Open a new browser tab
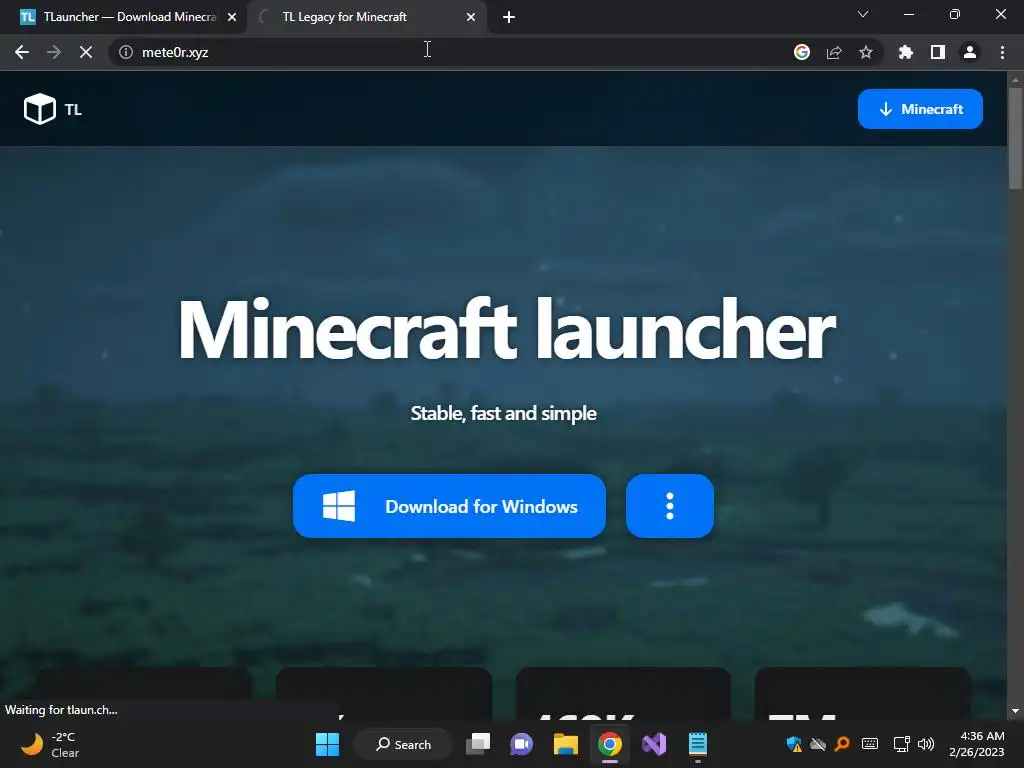 pos(509,18)
